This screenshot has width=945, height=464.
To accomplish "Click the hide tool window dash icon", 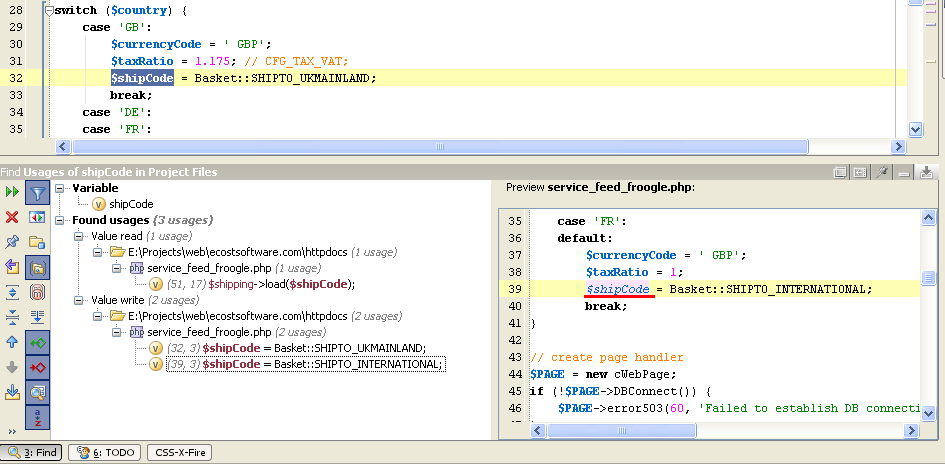I will (904, 173).
